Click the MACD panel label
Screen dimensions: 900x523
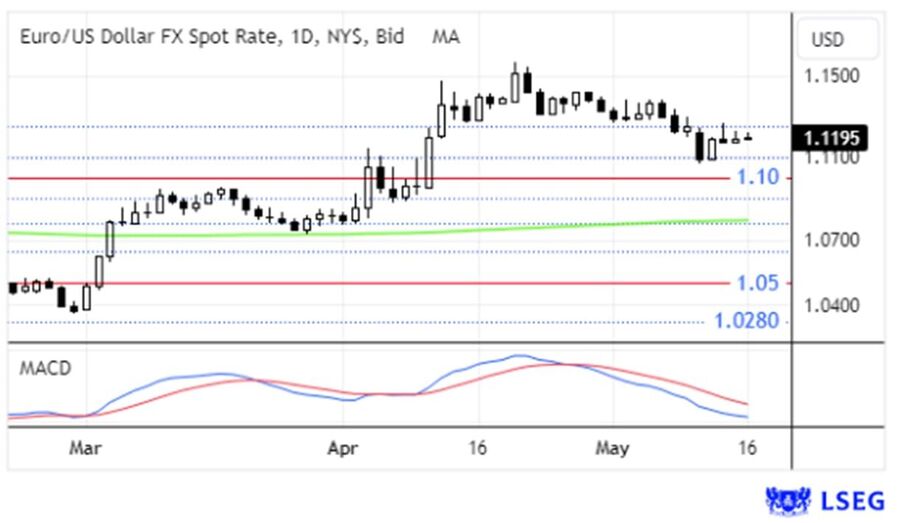tap(45, 368)
